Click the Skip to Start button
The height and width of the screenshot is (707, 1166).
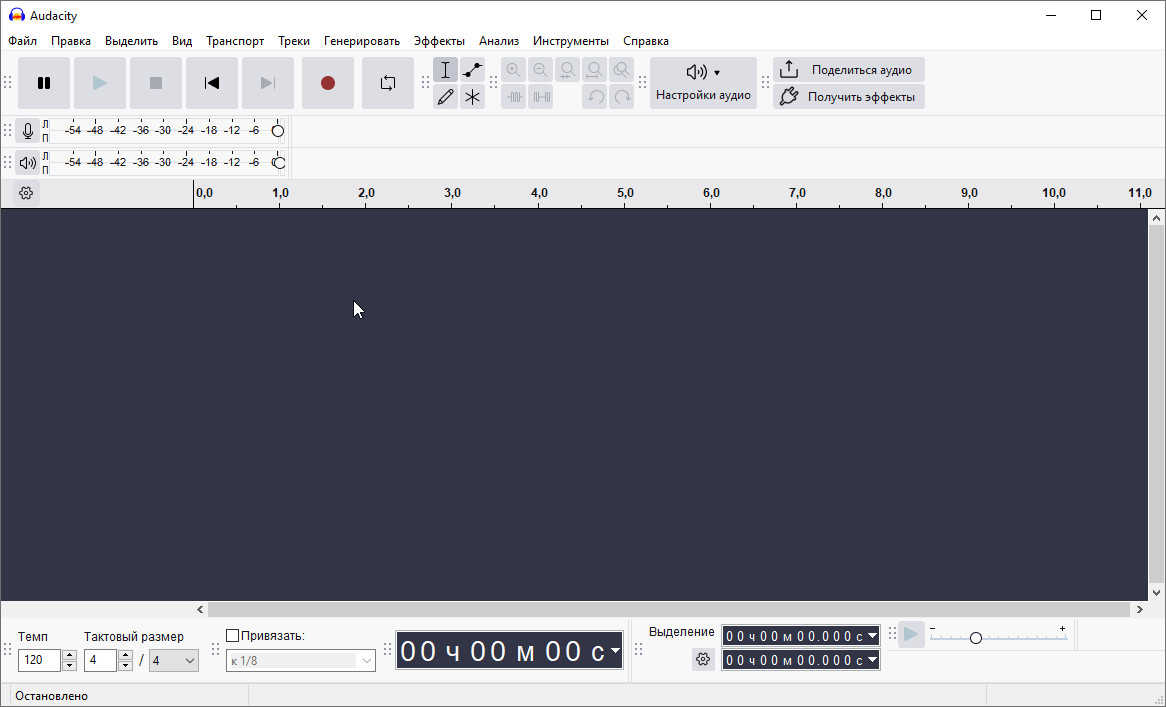point(212,83)
